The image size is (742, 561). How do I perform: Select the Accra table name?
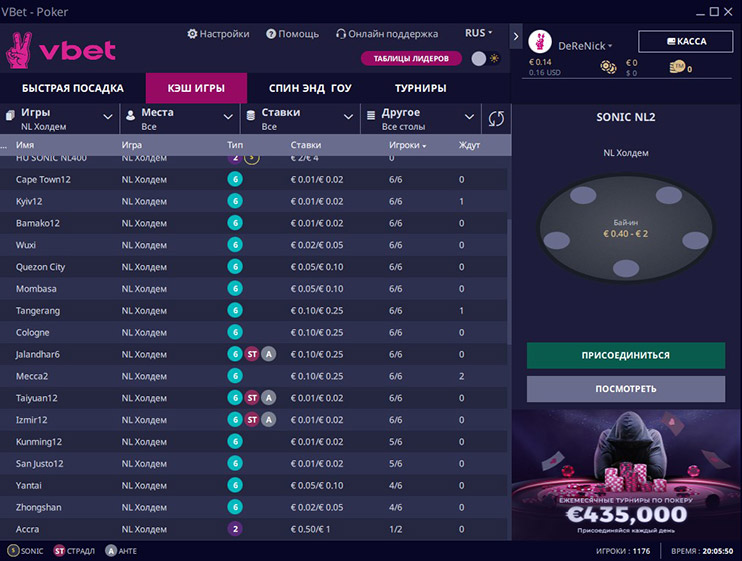(27, 529)
